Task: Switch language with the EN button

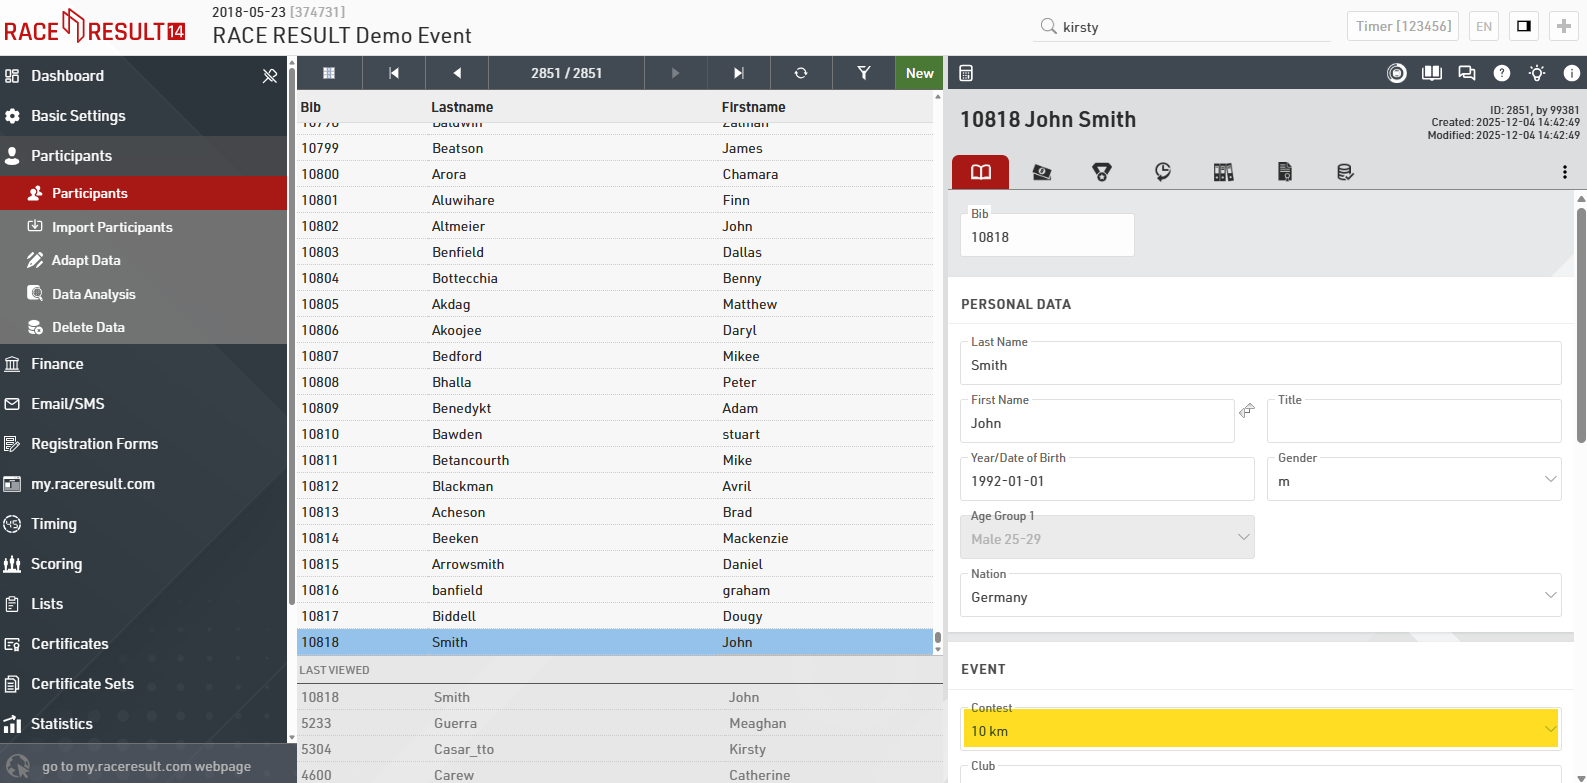Action: (x=1484, y=26)
